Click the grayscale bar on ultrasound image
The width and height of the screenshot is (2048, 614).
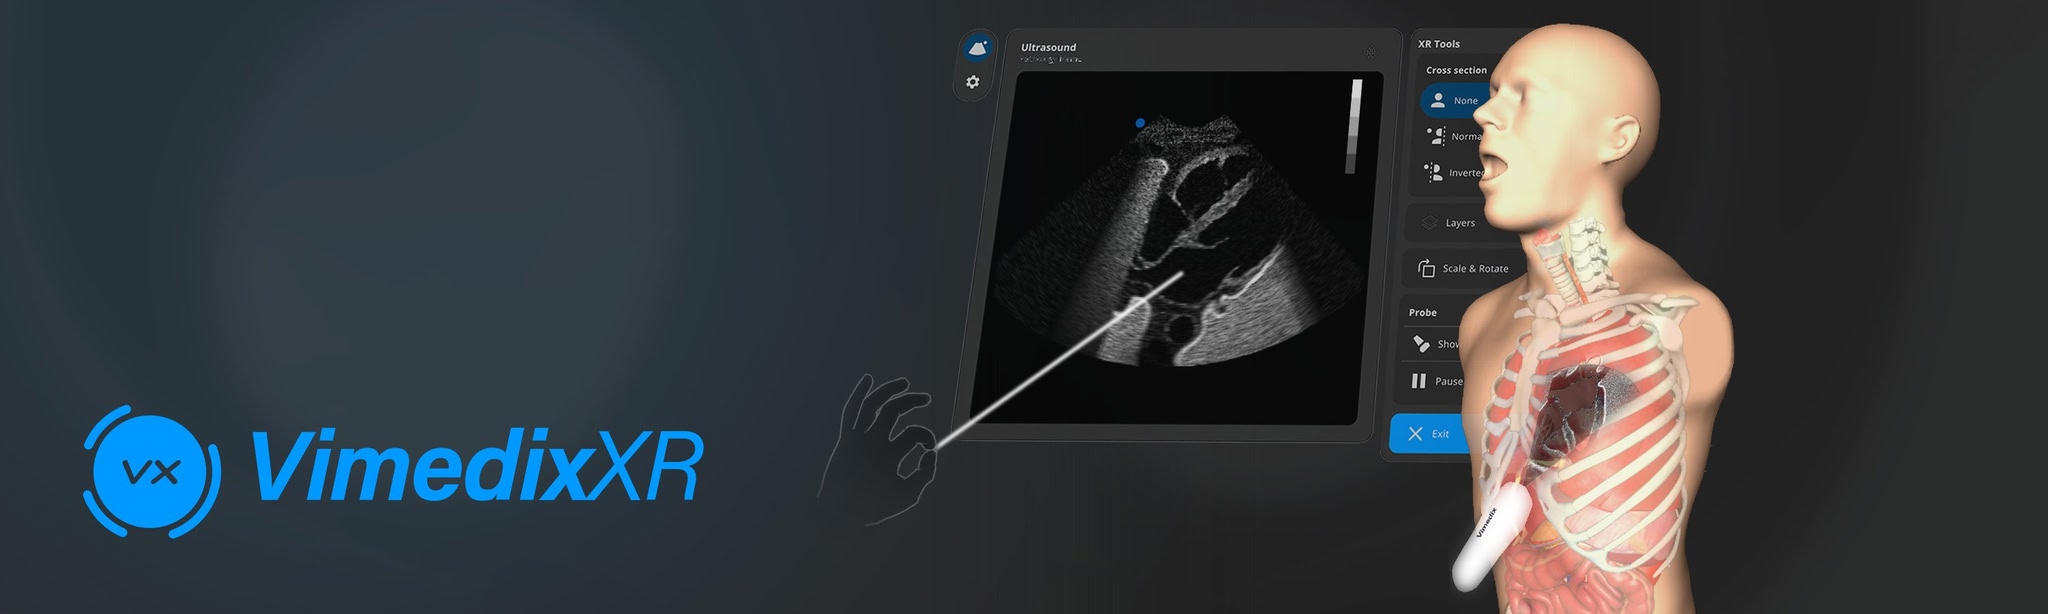1354,126
